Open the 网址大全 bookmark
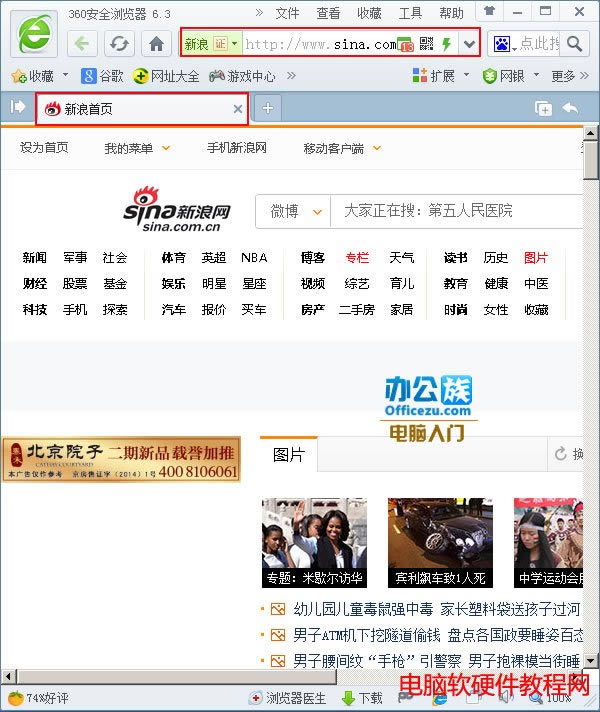This screenshot has width=600, height=712. tap(166, 76)
